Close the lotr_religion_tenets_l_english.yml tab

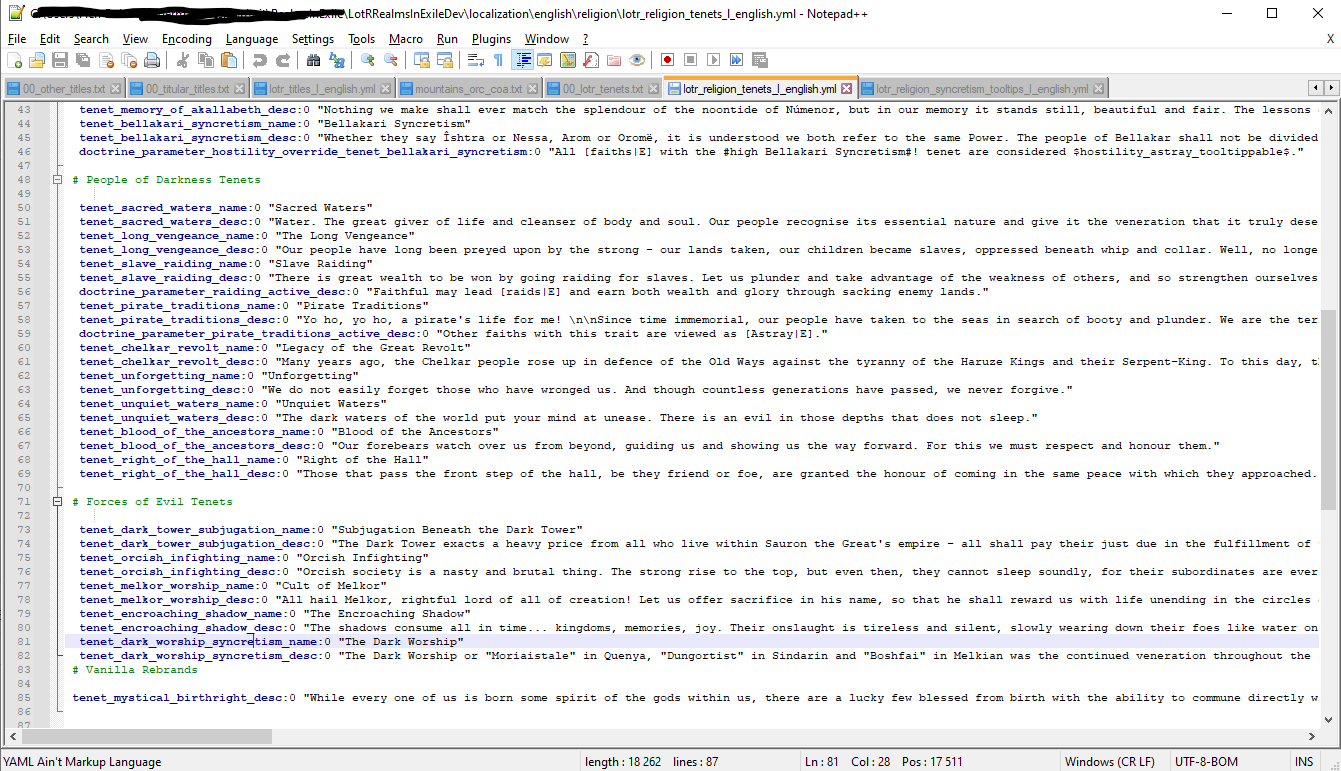pyautogui.click(x=847, y=88)
